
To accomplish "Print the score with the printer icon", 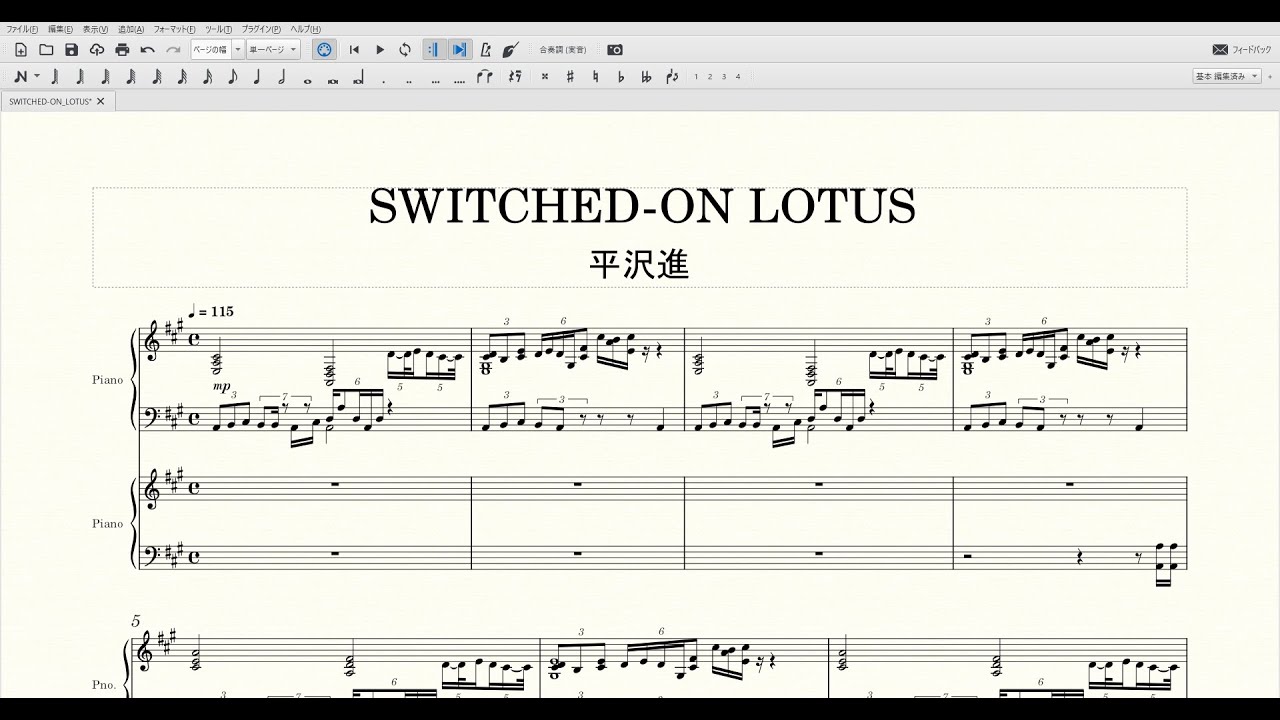I will 122,49.
